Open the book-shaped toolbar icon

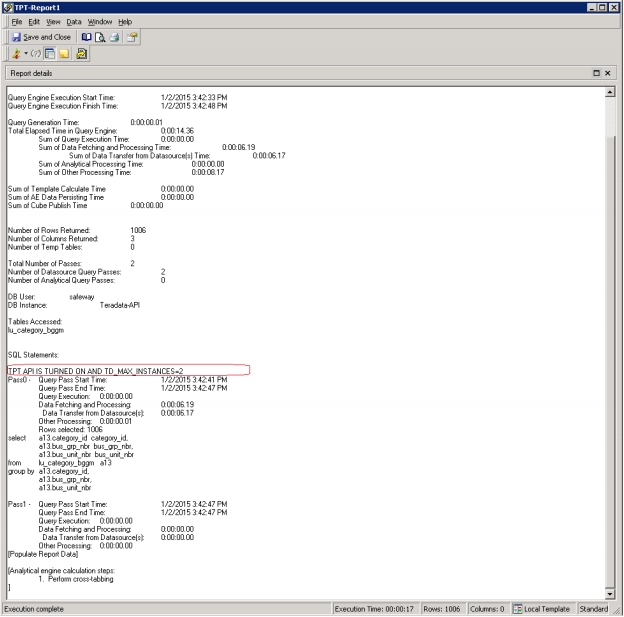tap(86, 37)
